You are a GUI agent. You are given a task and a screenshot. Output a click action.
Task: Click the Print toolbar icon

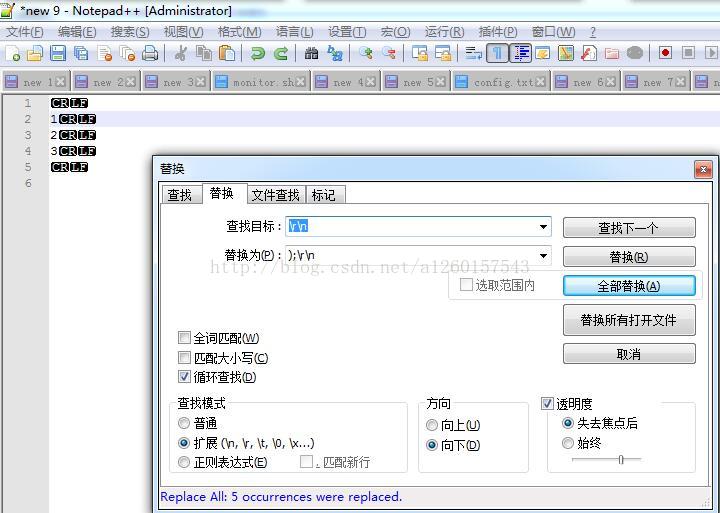[x=150, y=53]
